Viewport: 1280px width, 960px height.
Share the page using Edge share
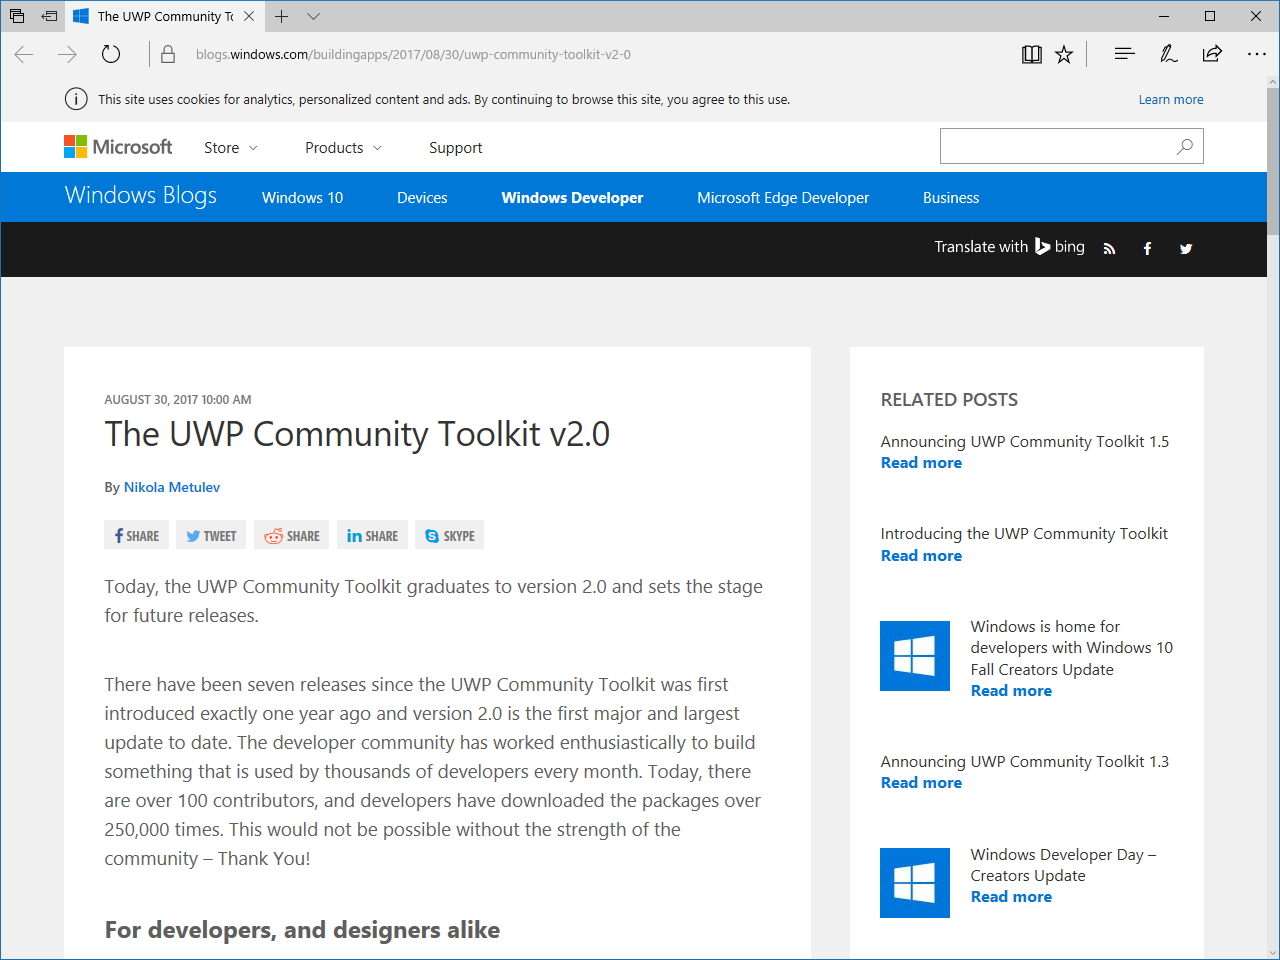click(1212, 54)
